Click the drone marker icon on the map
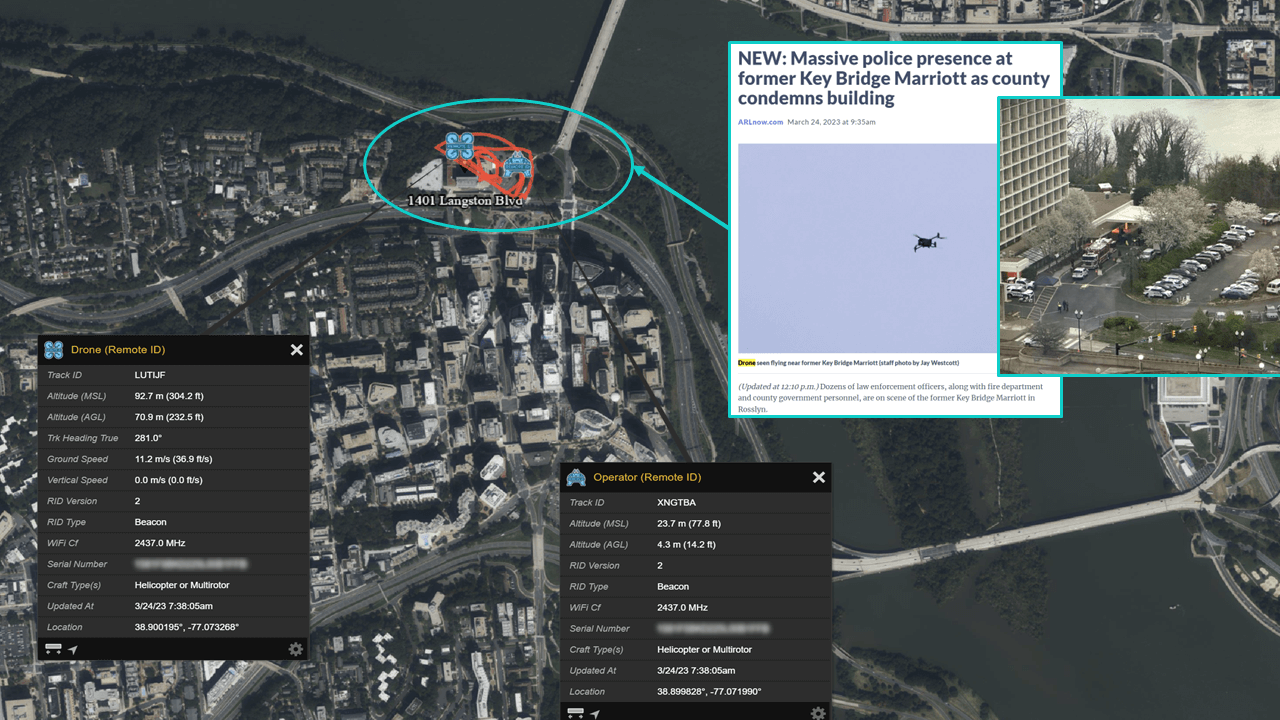 coord(459,146)
